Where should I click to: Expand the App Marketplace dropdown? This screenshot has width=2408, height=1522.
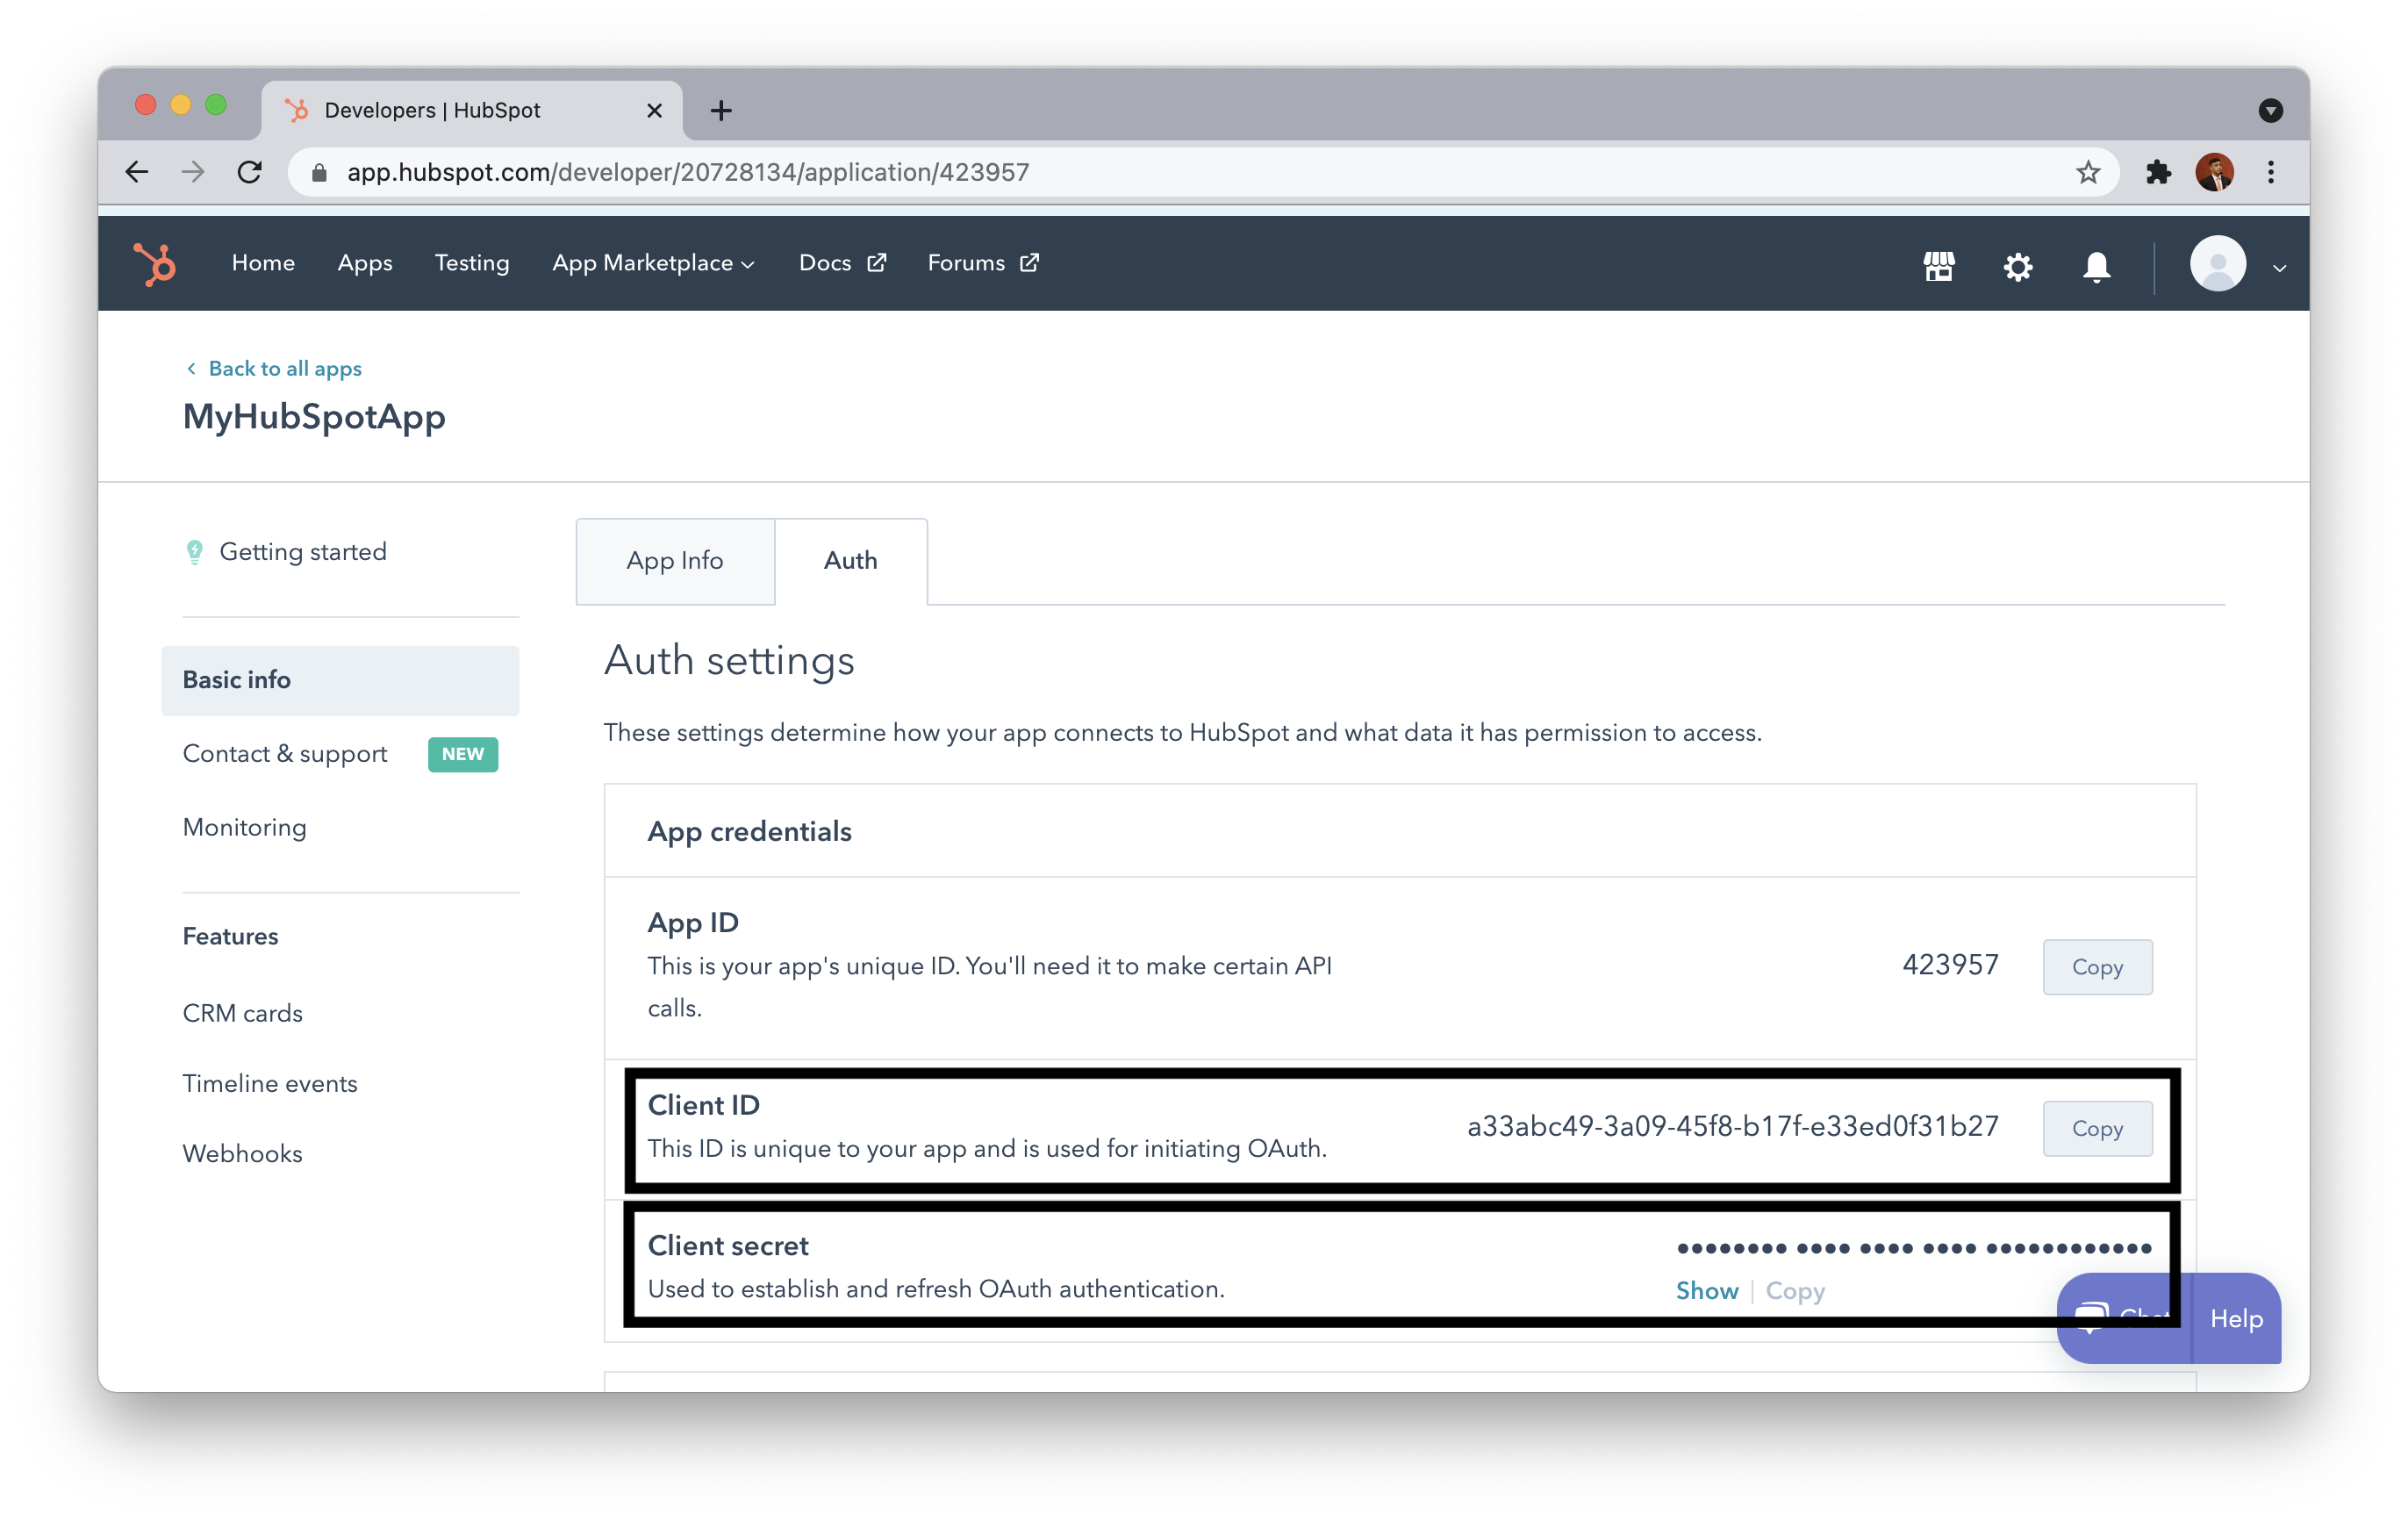click(x=653, y=263)
